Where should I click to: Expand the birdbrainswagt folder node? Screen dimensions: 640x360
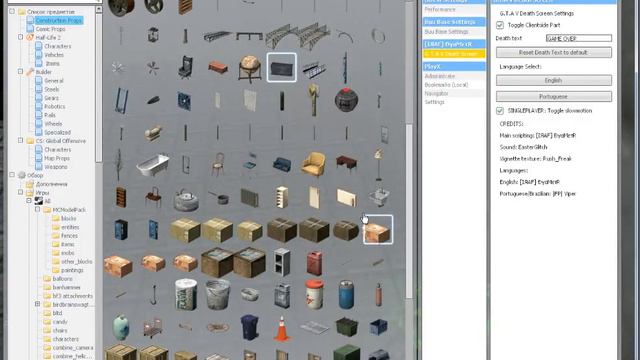[38, 304]
